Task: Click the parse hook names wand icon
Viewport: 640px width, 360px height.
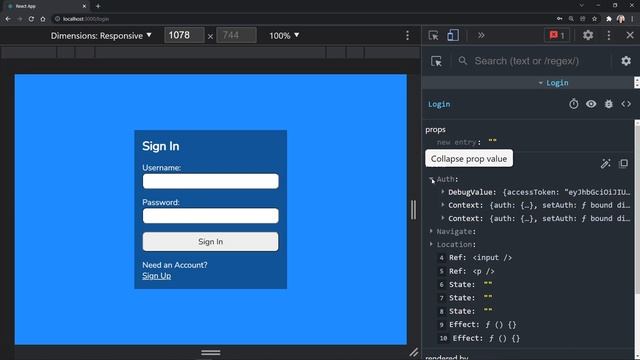Action: (605, 164)
